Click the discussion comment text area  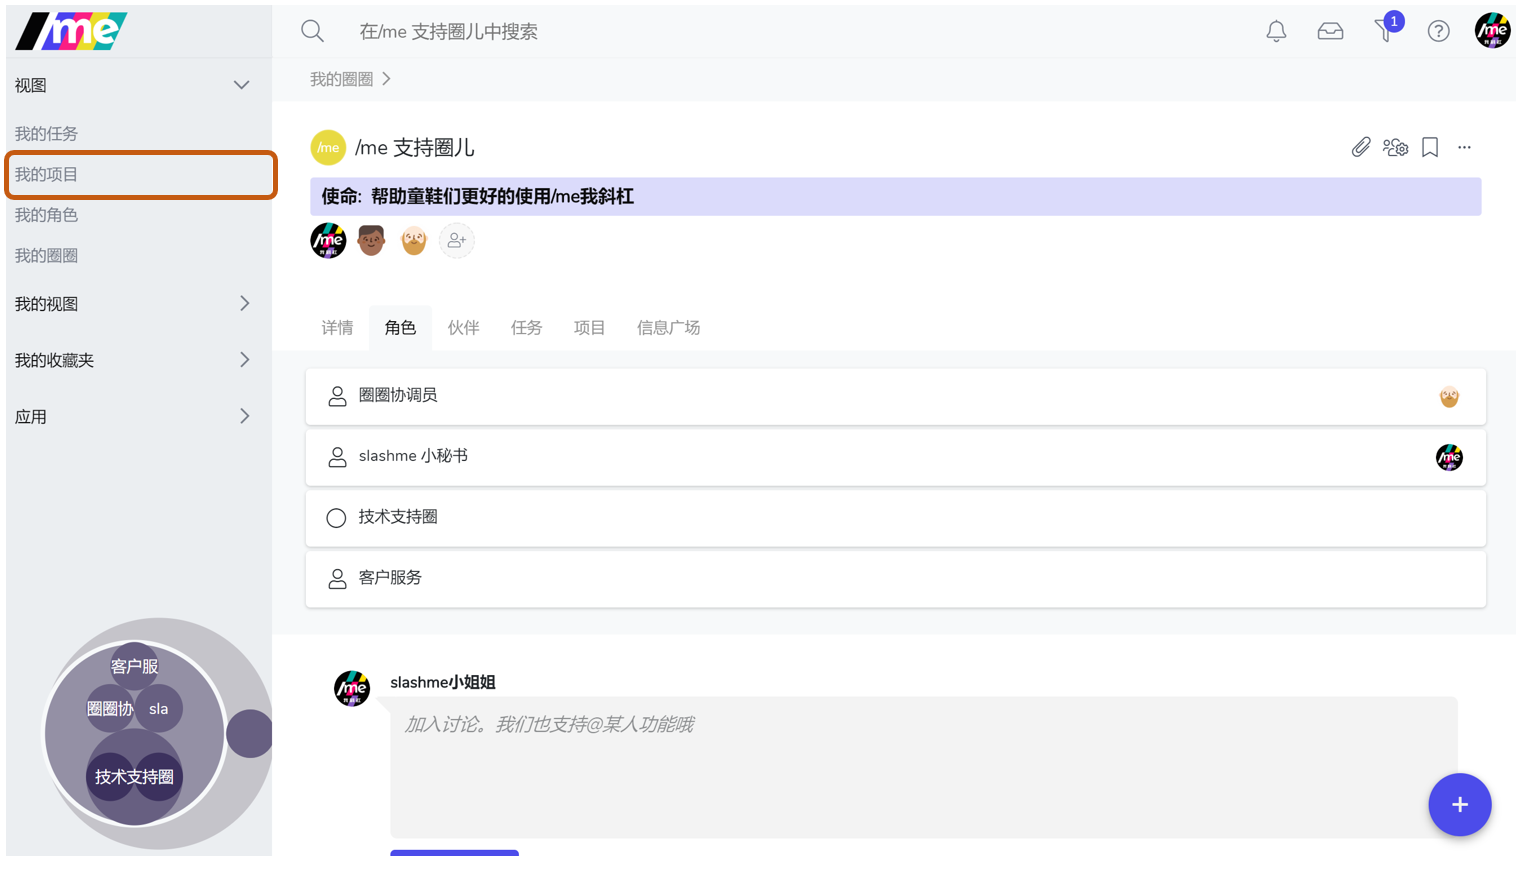pos(923,767)
